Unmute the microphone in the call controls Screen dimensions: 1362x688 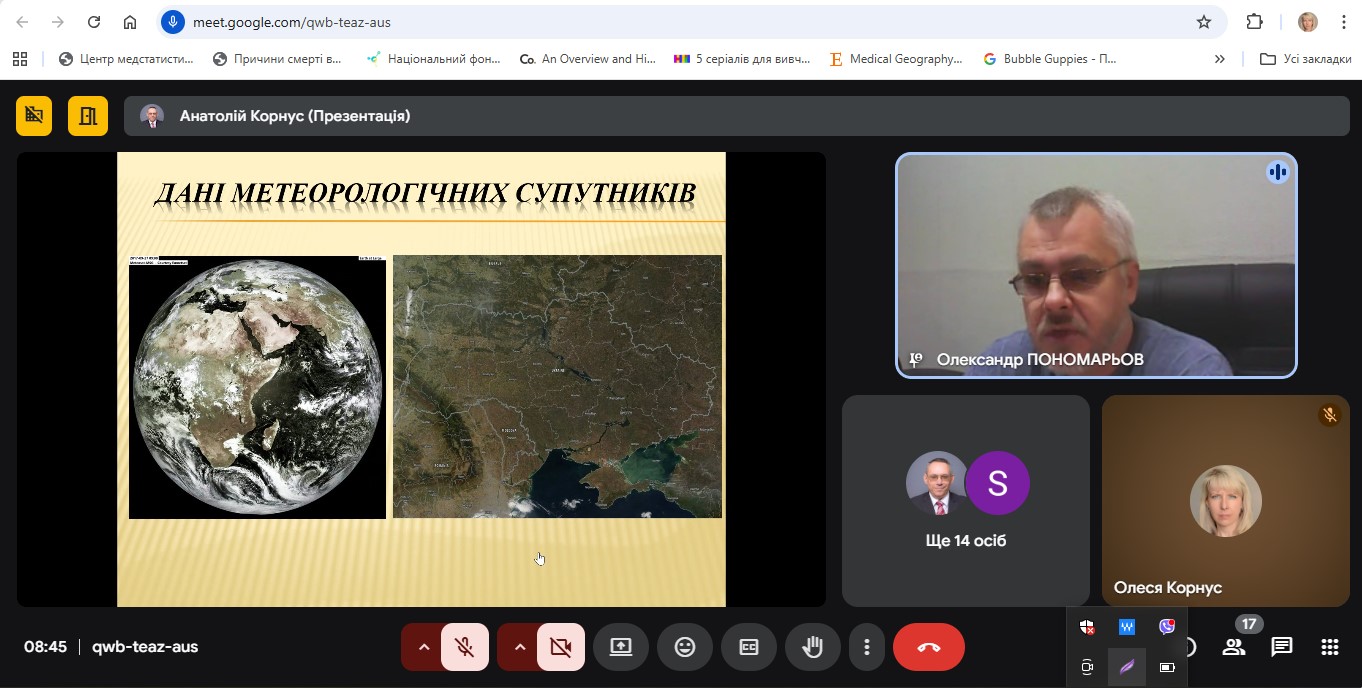(464, 647)
